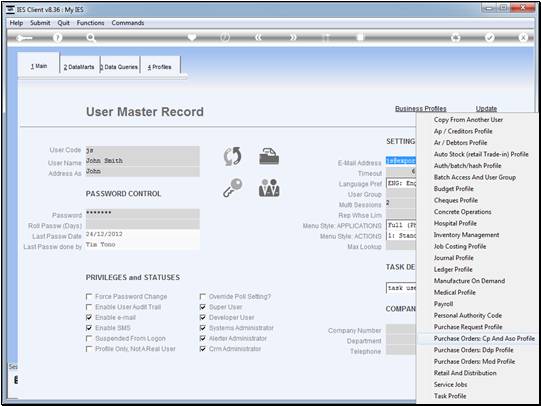This screenshot has height=406, width=541.
Task: Uncheck the Super User checkbox
Action: tap(203, 307)
